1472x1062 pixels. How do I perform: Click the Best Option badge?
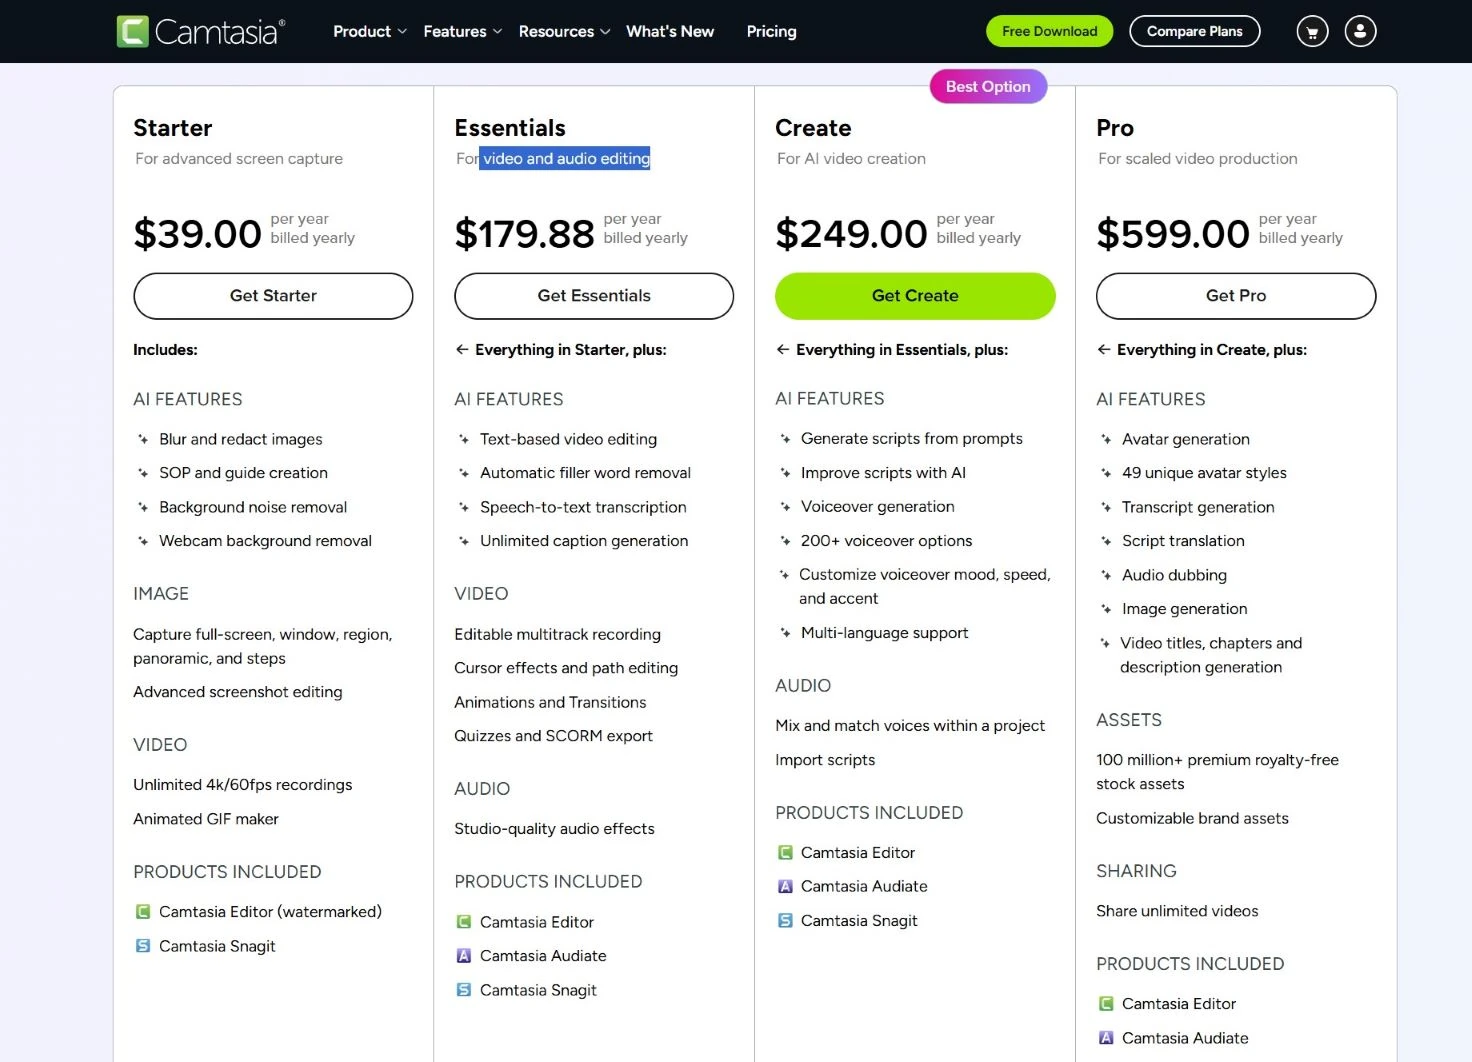click(x=988, y=86)
